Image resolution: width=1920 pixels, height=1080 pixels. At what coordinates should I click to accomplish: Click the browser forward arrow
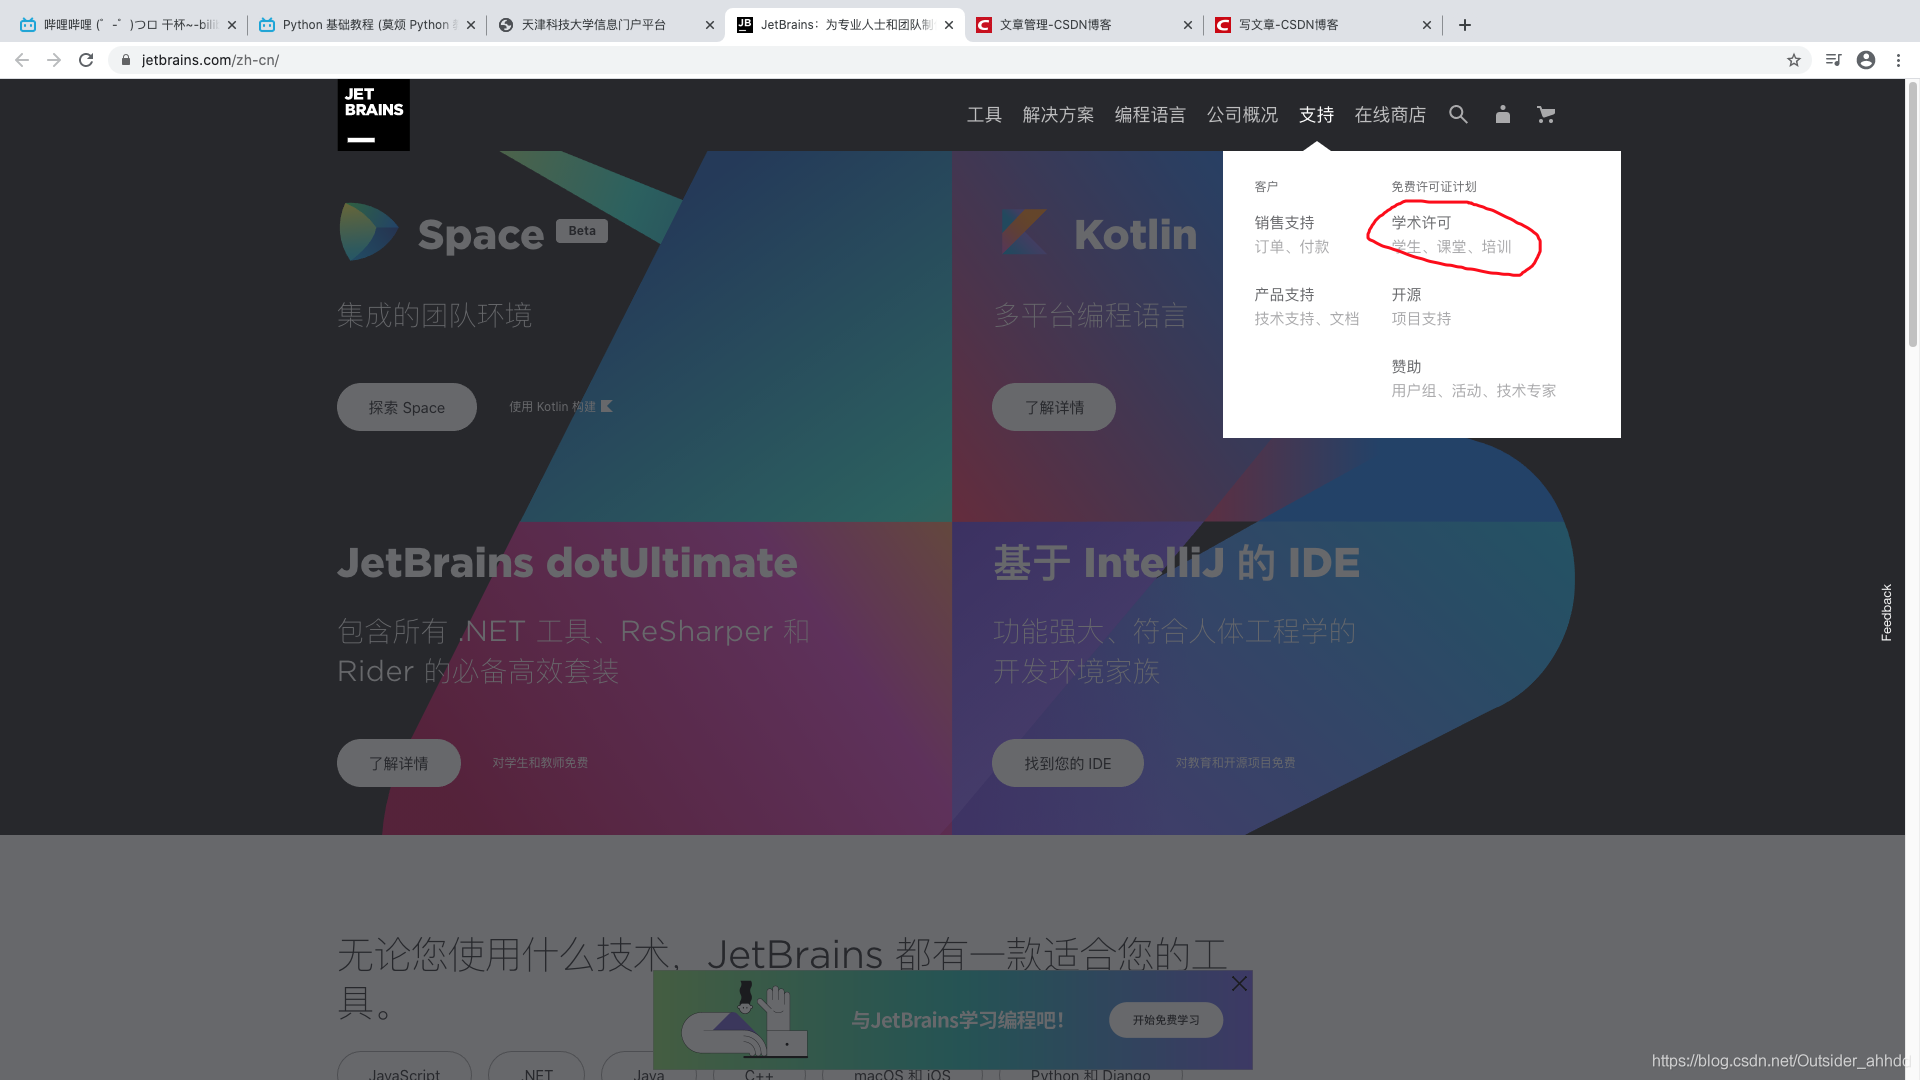[x=54, y=60]
